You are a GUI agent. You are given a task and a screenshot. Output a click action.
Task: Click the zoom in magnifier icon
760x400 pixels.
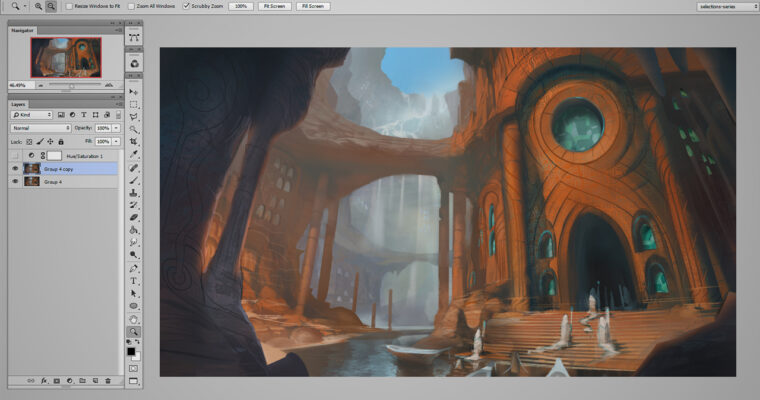coord(38,6)
